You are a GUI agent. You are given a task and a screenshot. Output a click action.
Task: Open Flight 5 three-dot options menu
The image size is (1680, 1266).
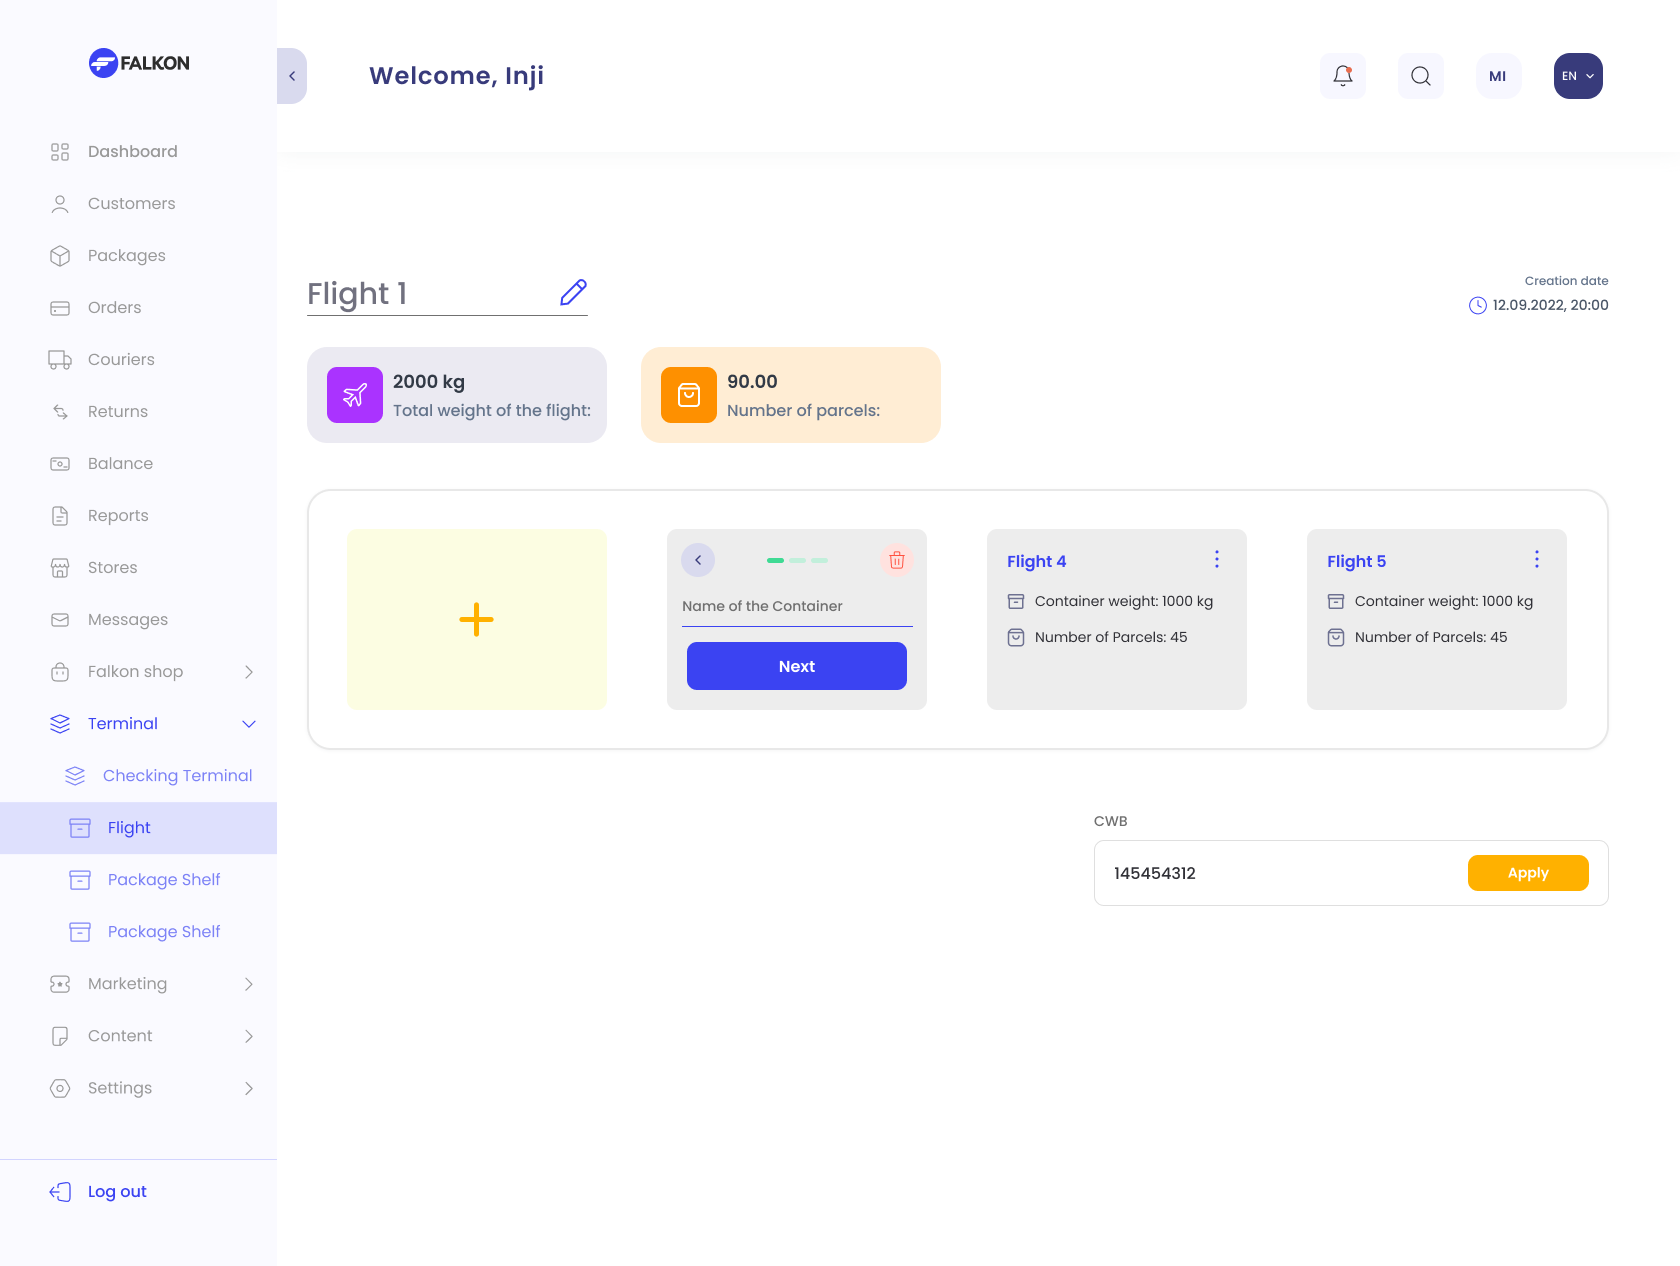1536,560
